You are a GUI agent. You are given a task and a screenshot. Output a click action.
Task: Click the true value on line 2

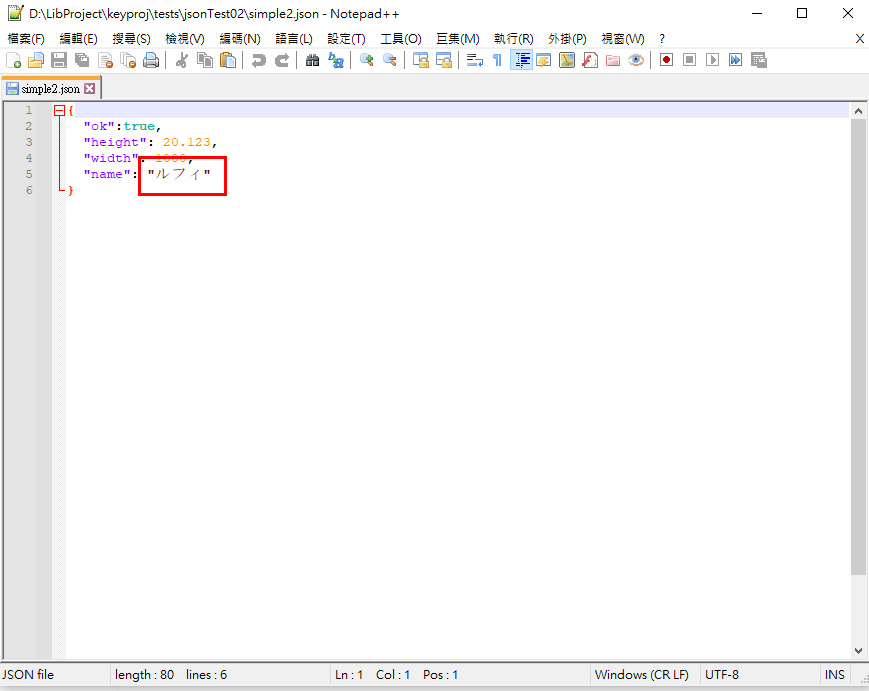pyautogui.click(x=139, y=126)
